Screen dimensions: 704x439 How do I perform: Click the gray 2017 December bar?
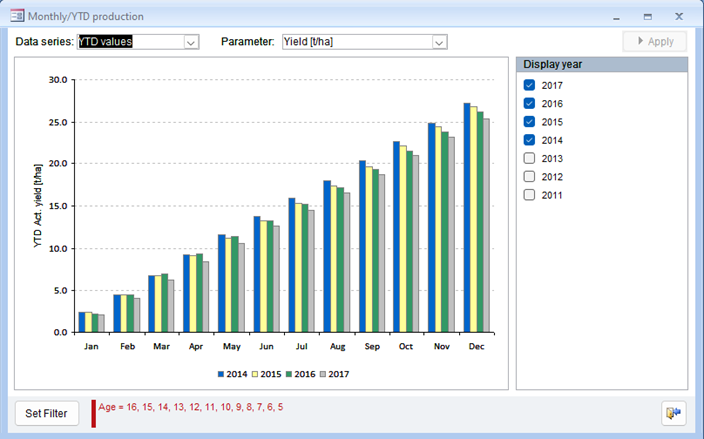pos(486,226)
